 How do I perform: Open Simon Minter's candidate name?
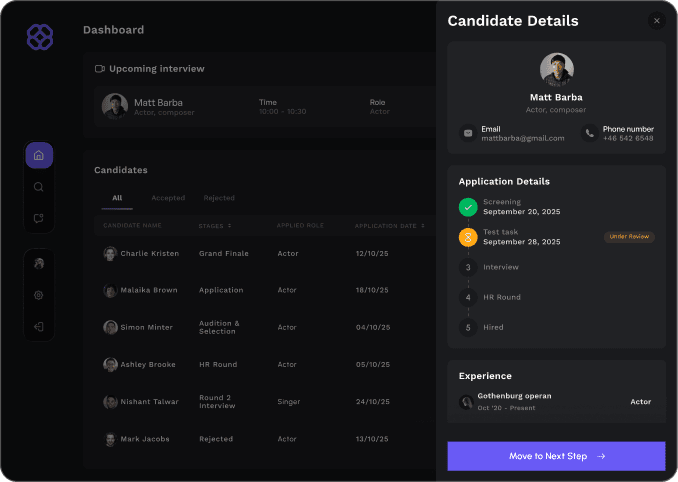click(x=147, y=328)
